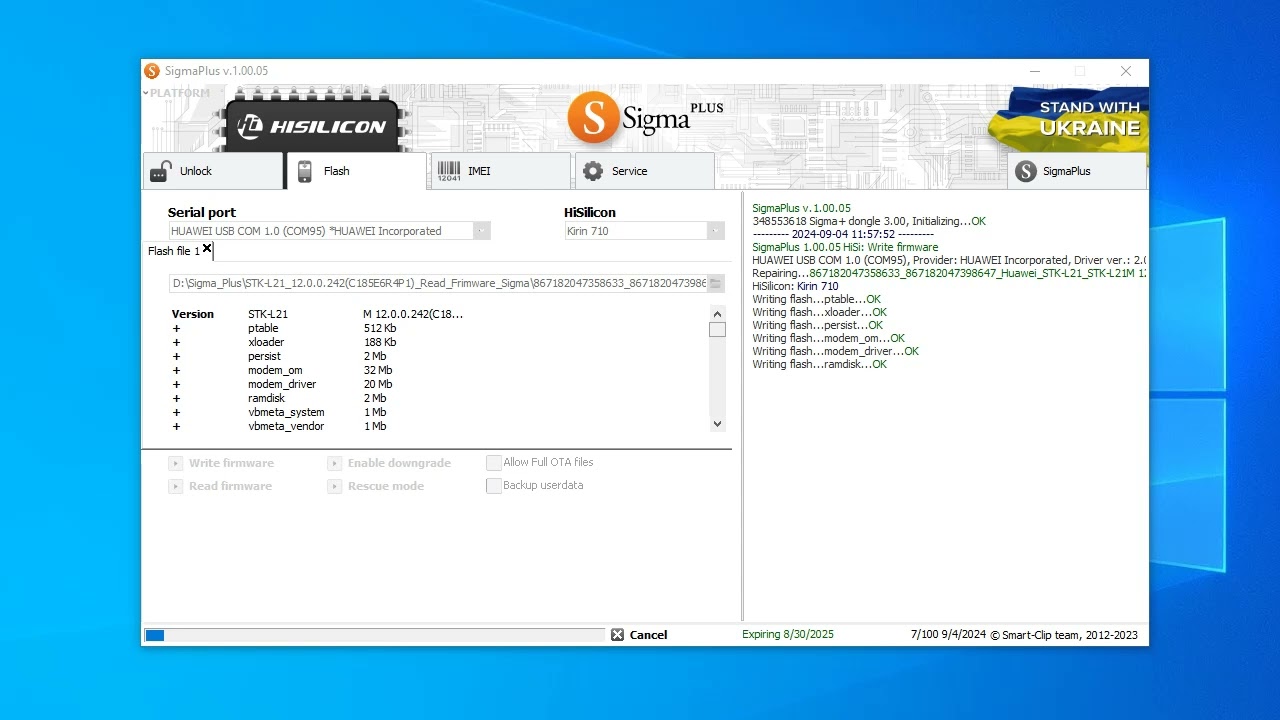Image resolution: width=1280 pixels, height=720 pixels.
Task: Expand the modem_om partition row plus
Action: [x=176, y=370]
